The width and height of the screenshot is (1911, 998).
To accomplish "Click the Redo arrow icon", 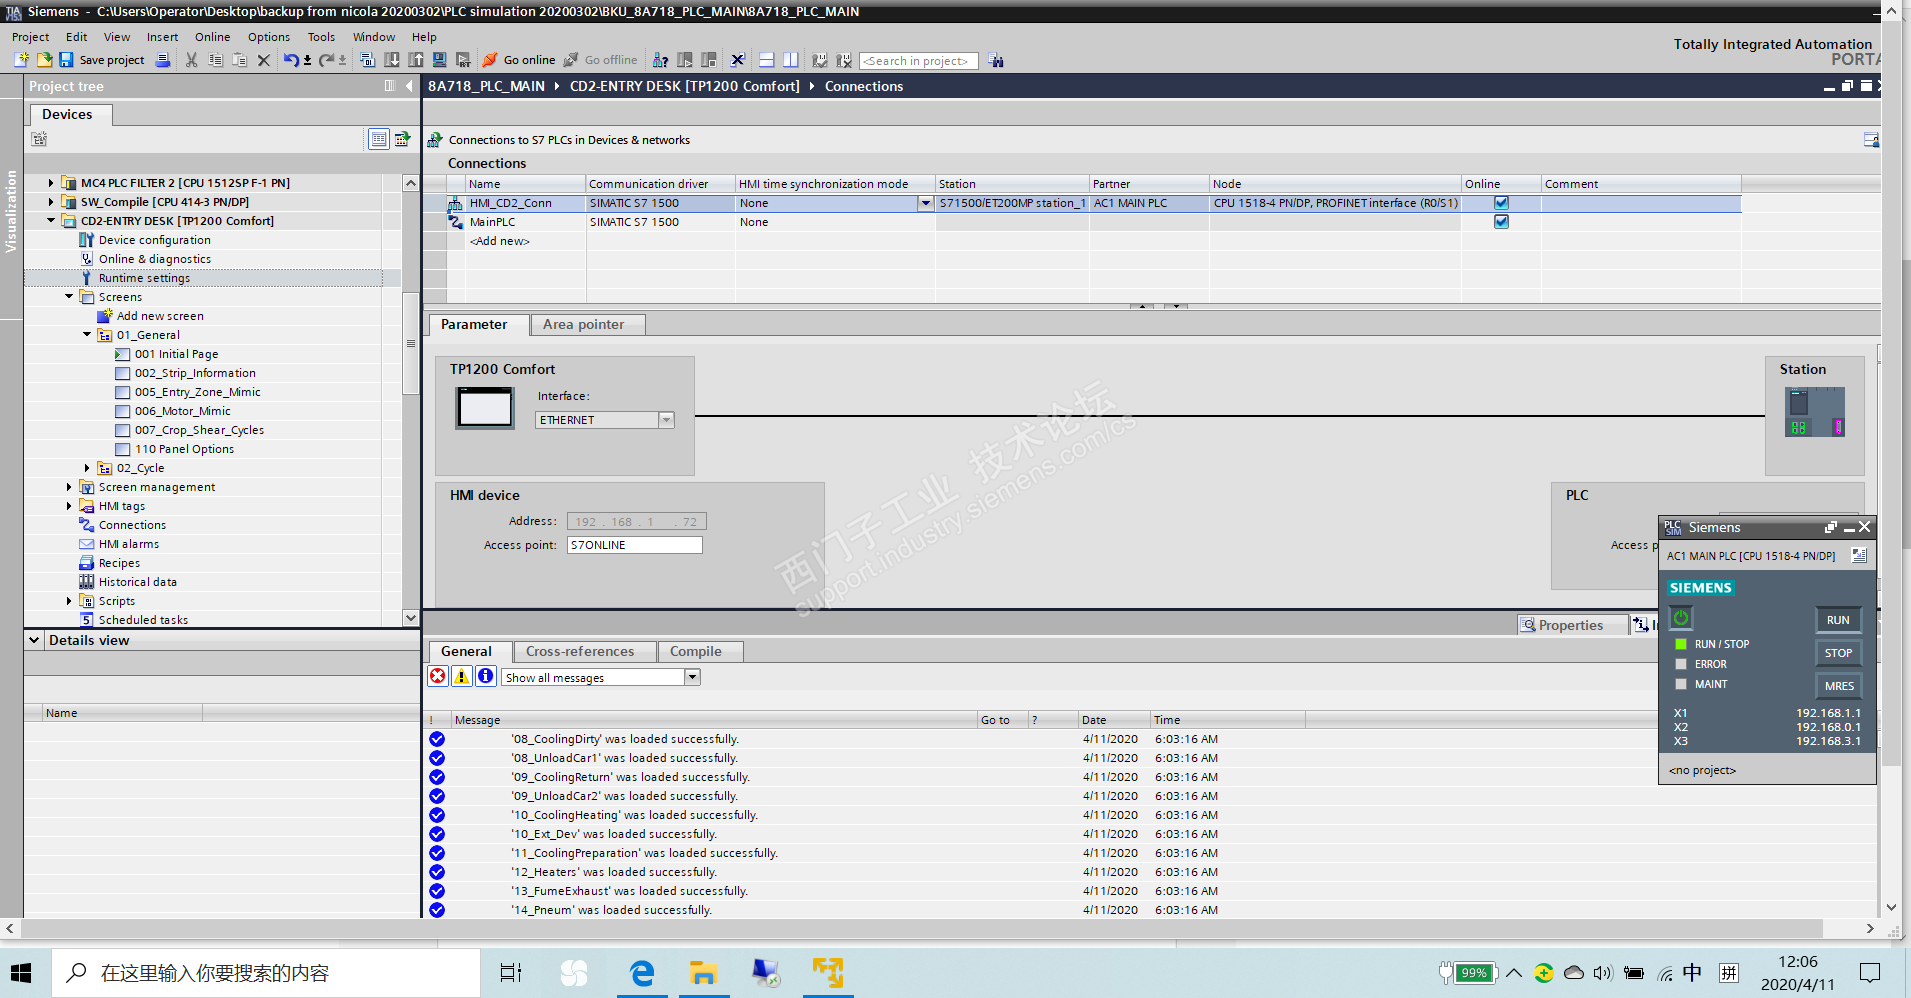I will (x=326, y=60).
